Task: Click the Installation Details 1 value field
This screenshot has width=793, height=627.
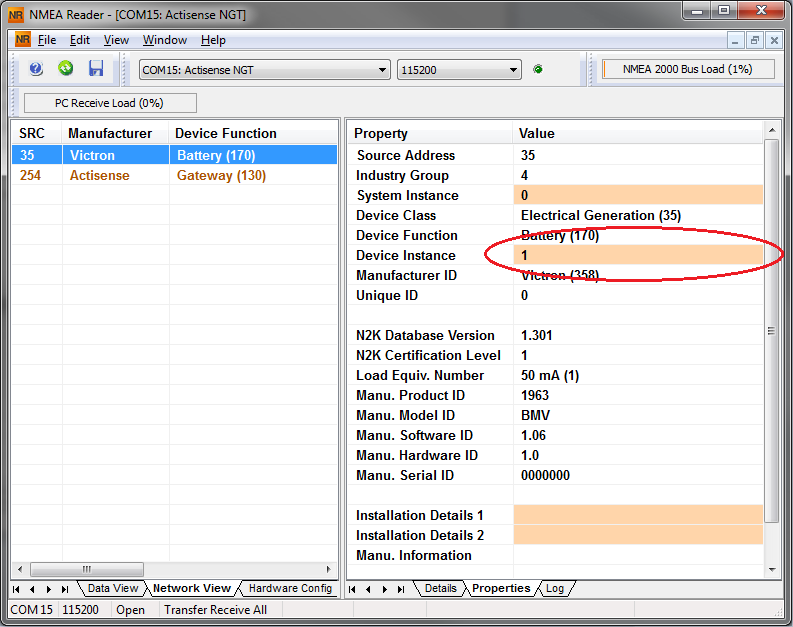Action: coord(637,515)
